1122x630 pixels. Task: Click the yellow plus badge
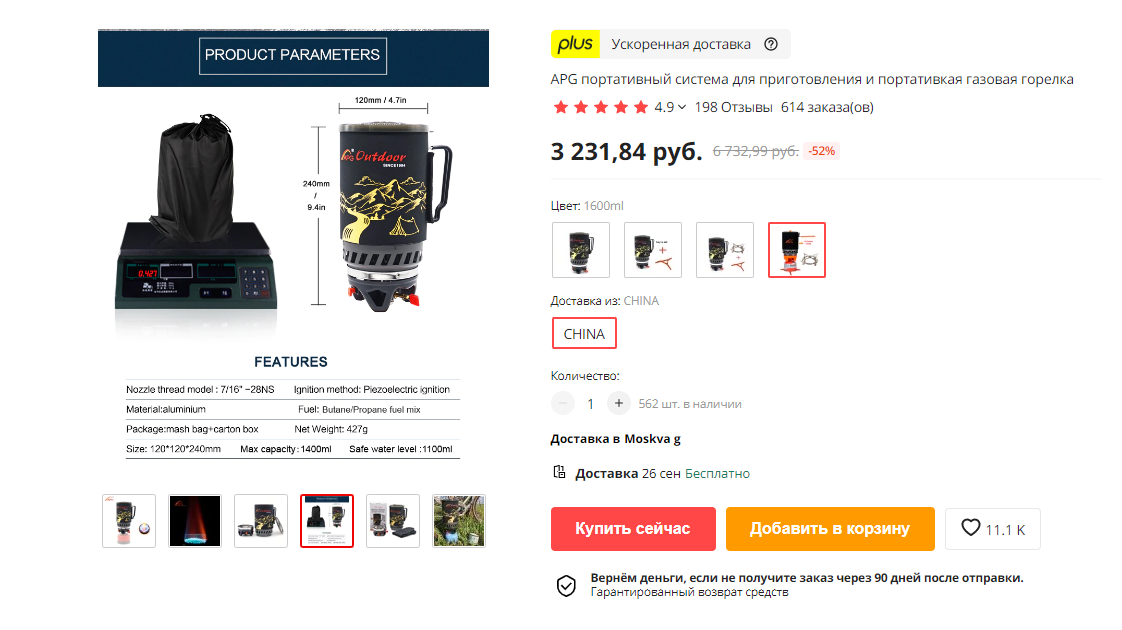pyautogui.click(x=575, y=44)
